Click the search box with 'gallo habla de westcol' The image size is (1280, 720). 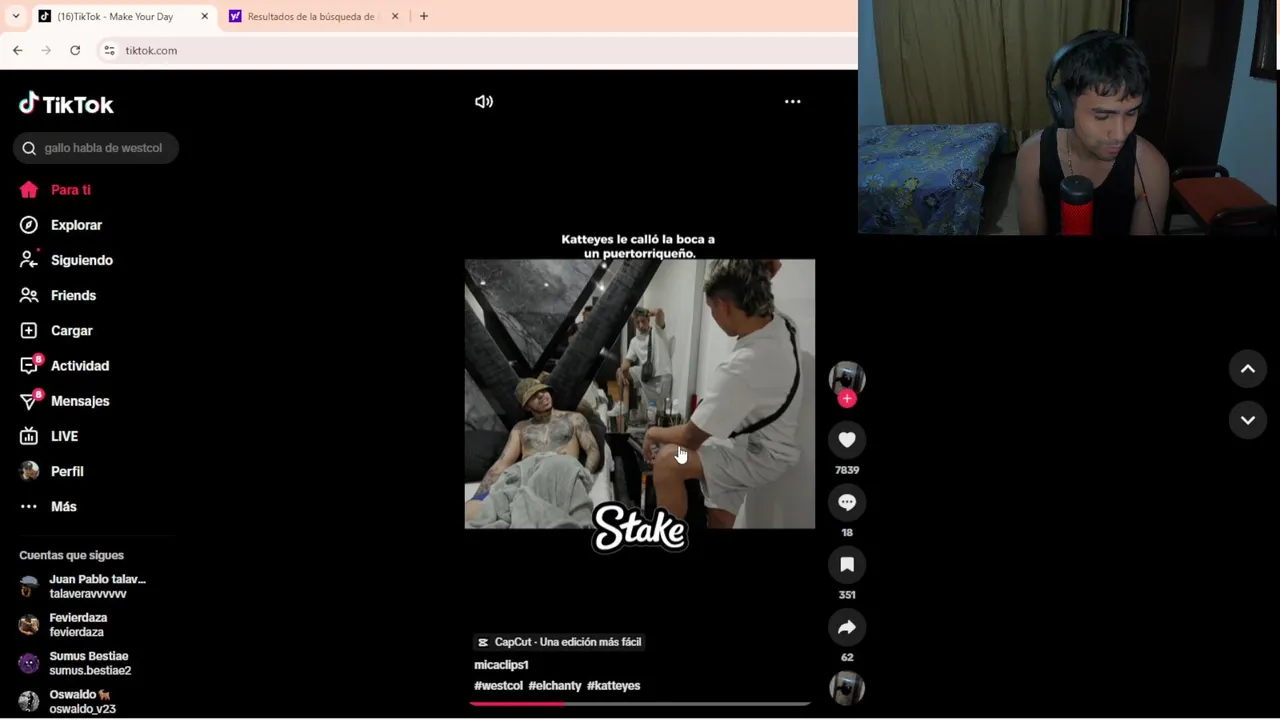coord(96,148)
